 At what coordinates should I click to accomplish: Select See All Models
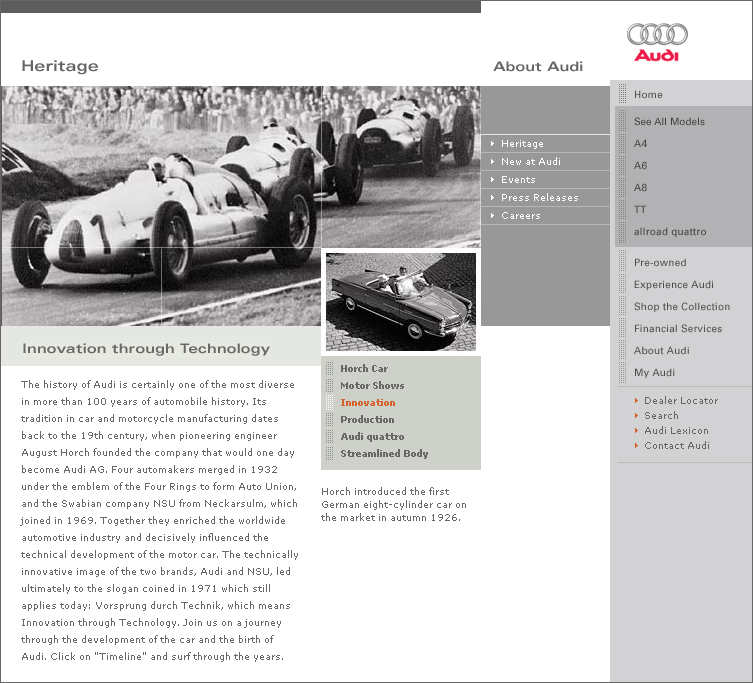669,122
